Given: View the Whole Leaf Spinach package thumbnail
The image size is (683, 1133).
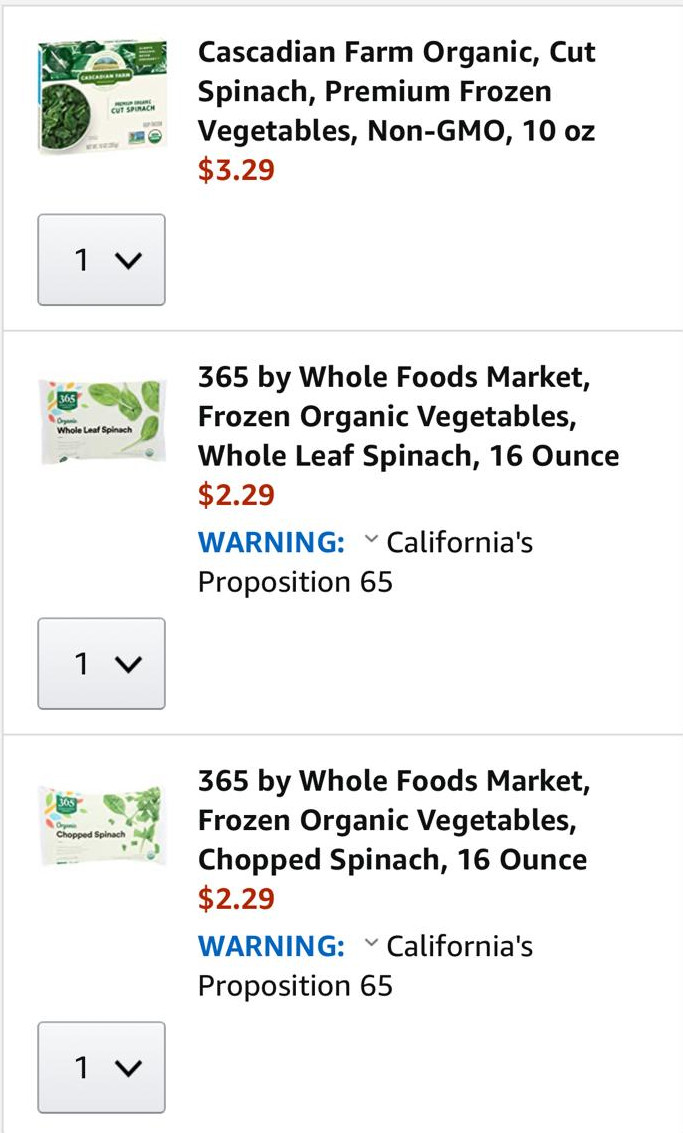Looking at the screenshot, I should coord(102,421).
